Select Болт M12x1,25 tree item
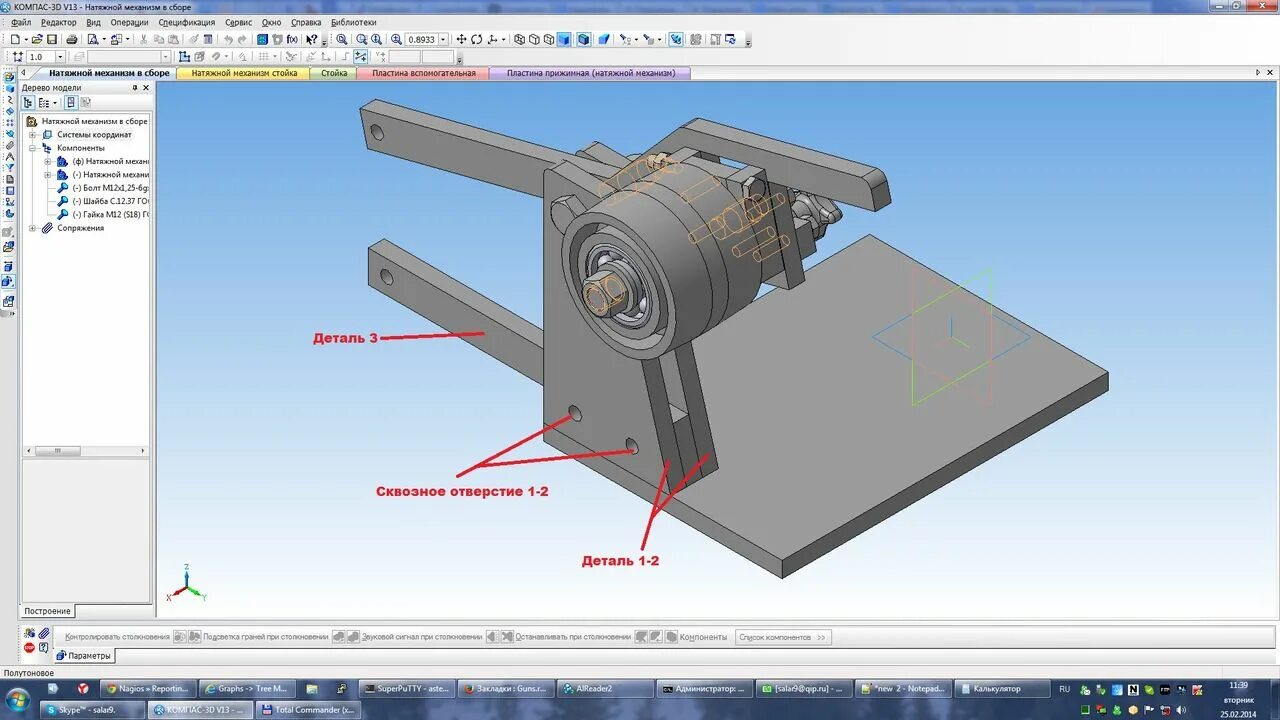 coord(110,188)
